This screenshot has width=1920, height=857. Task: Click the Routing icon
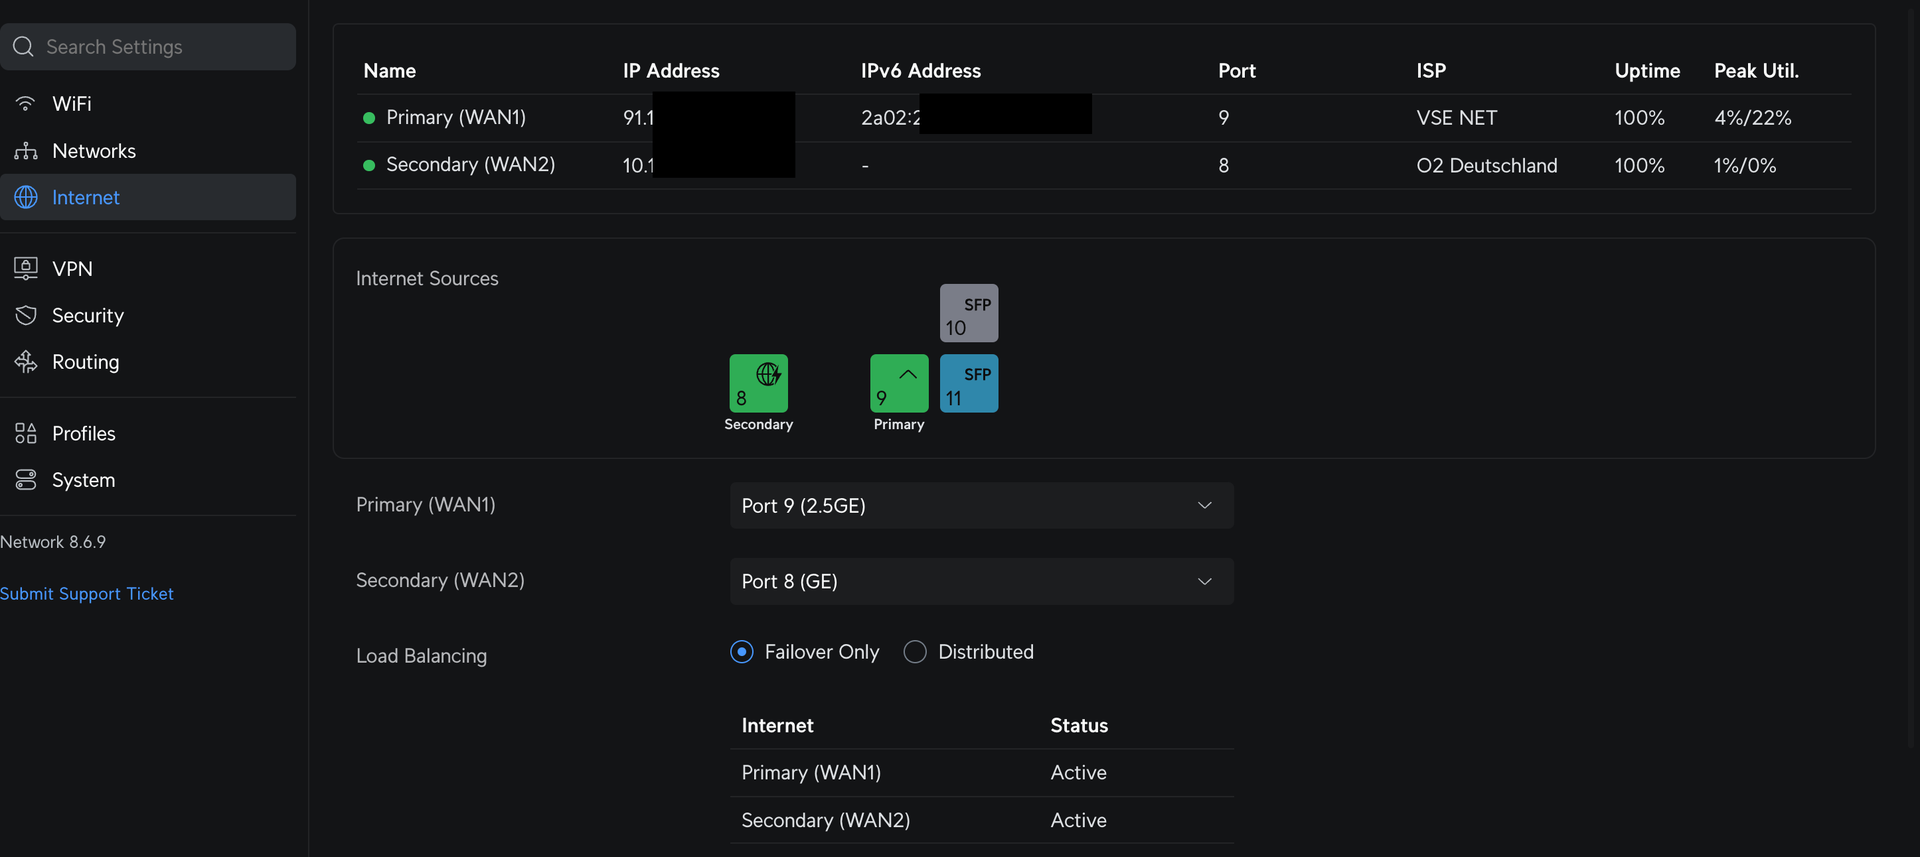tap(25, 362)
